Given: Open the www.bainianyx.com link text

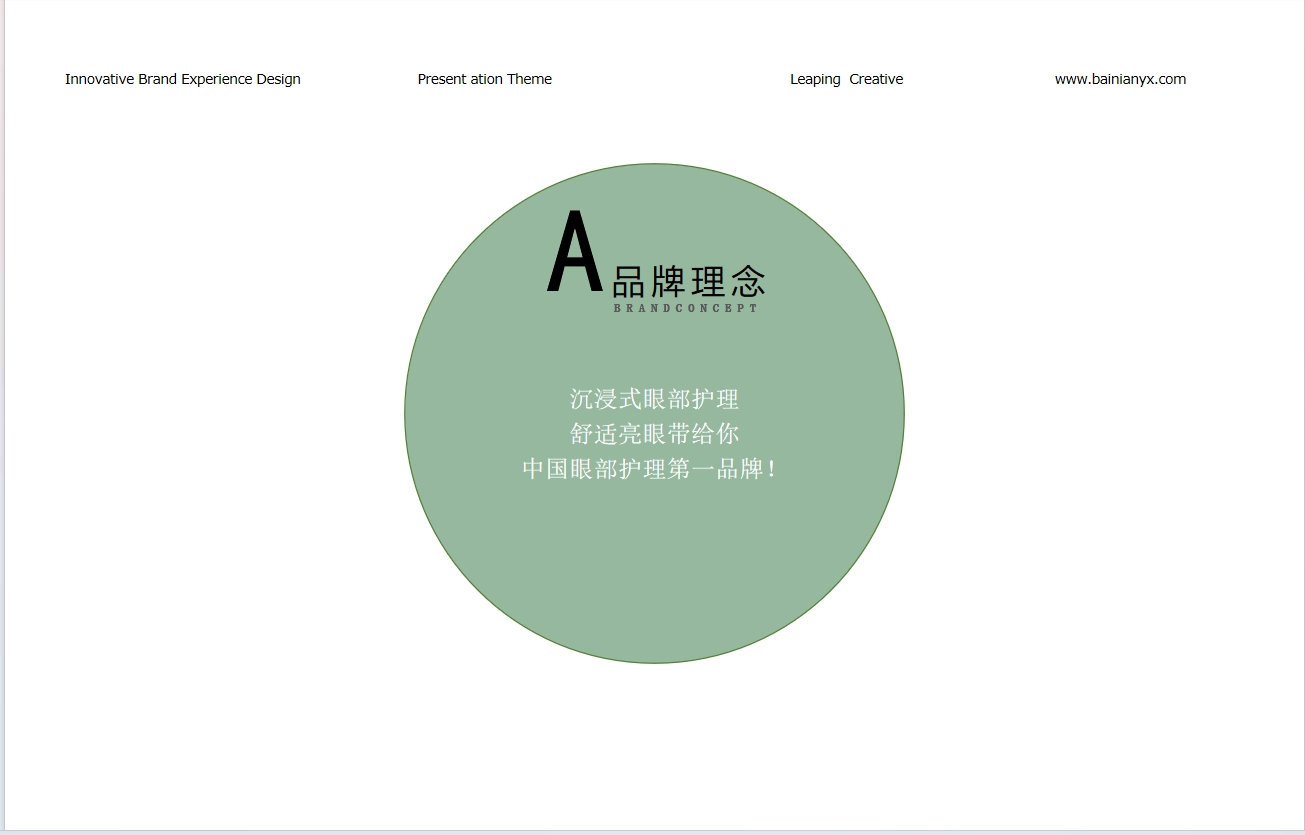Looking at the screenshot, I should 1120,79.
